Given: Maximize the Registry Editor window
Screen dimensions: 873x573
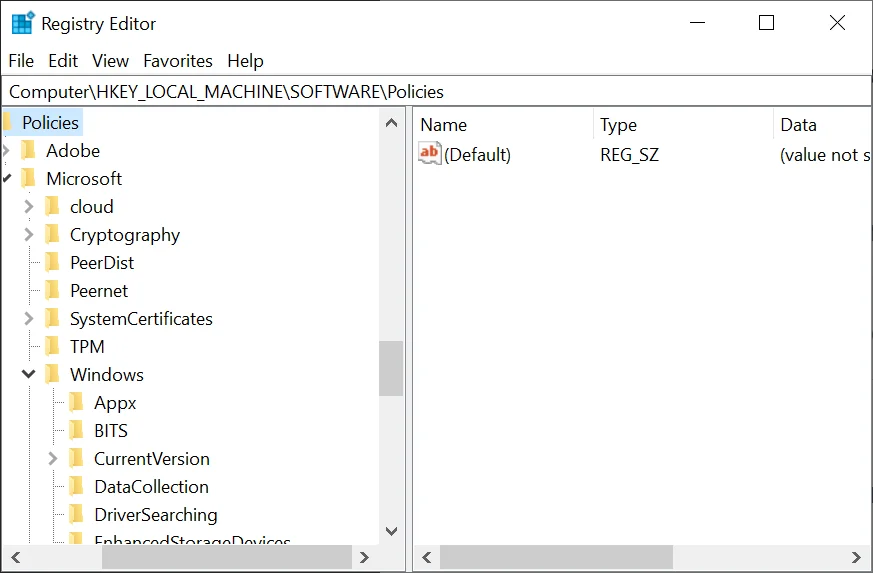Looking at the screenshot, I should tap(767, 23).
